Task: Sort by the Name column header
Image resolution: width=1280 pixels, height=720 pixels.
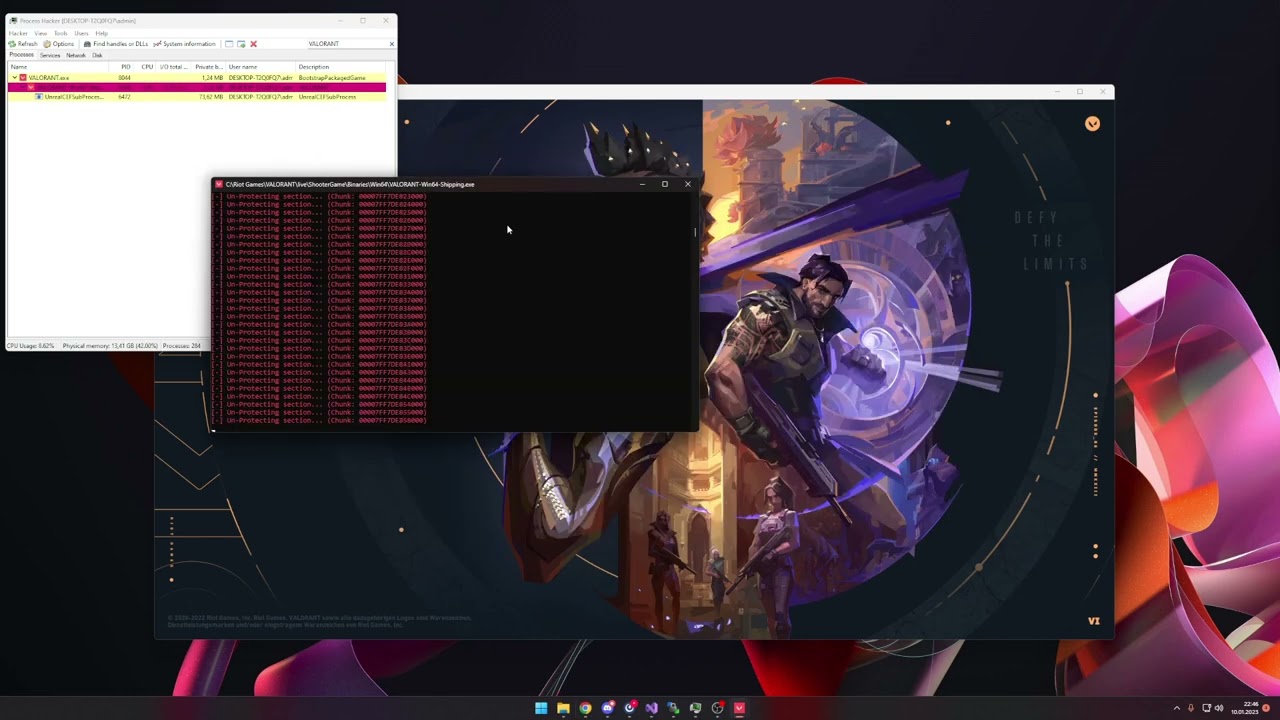Action: pyautogui.click(x=60, y=67)
